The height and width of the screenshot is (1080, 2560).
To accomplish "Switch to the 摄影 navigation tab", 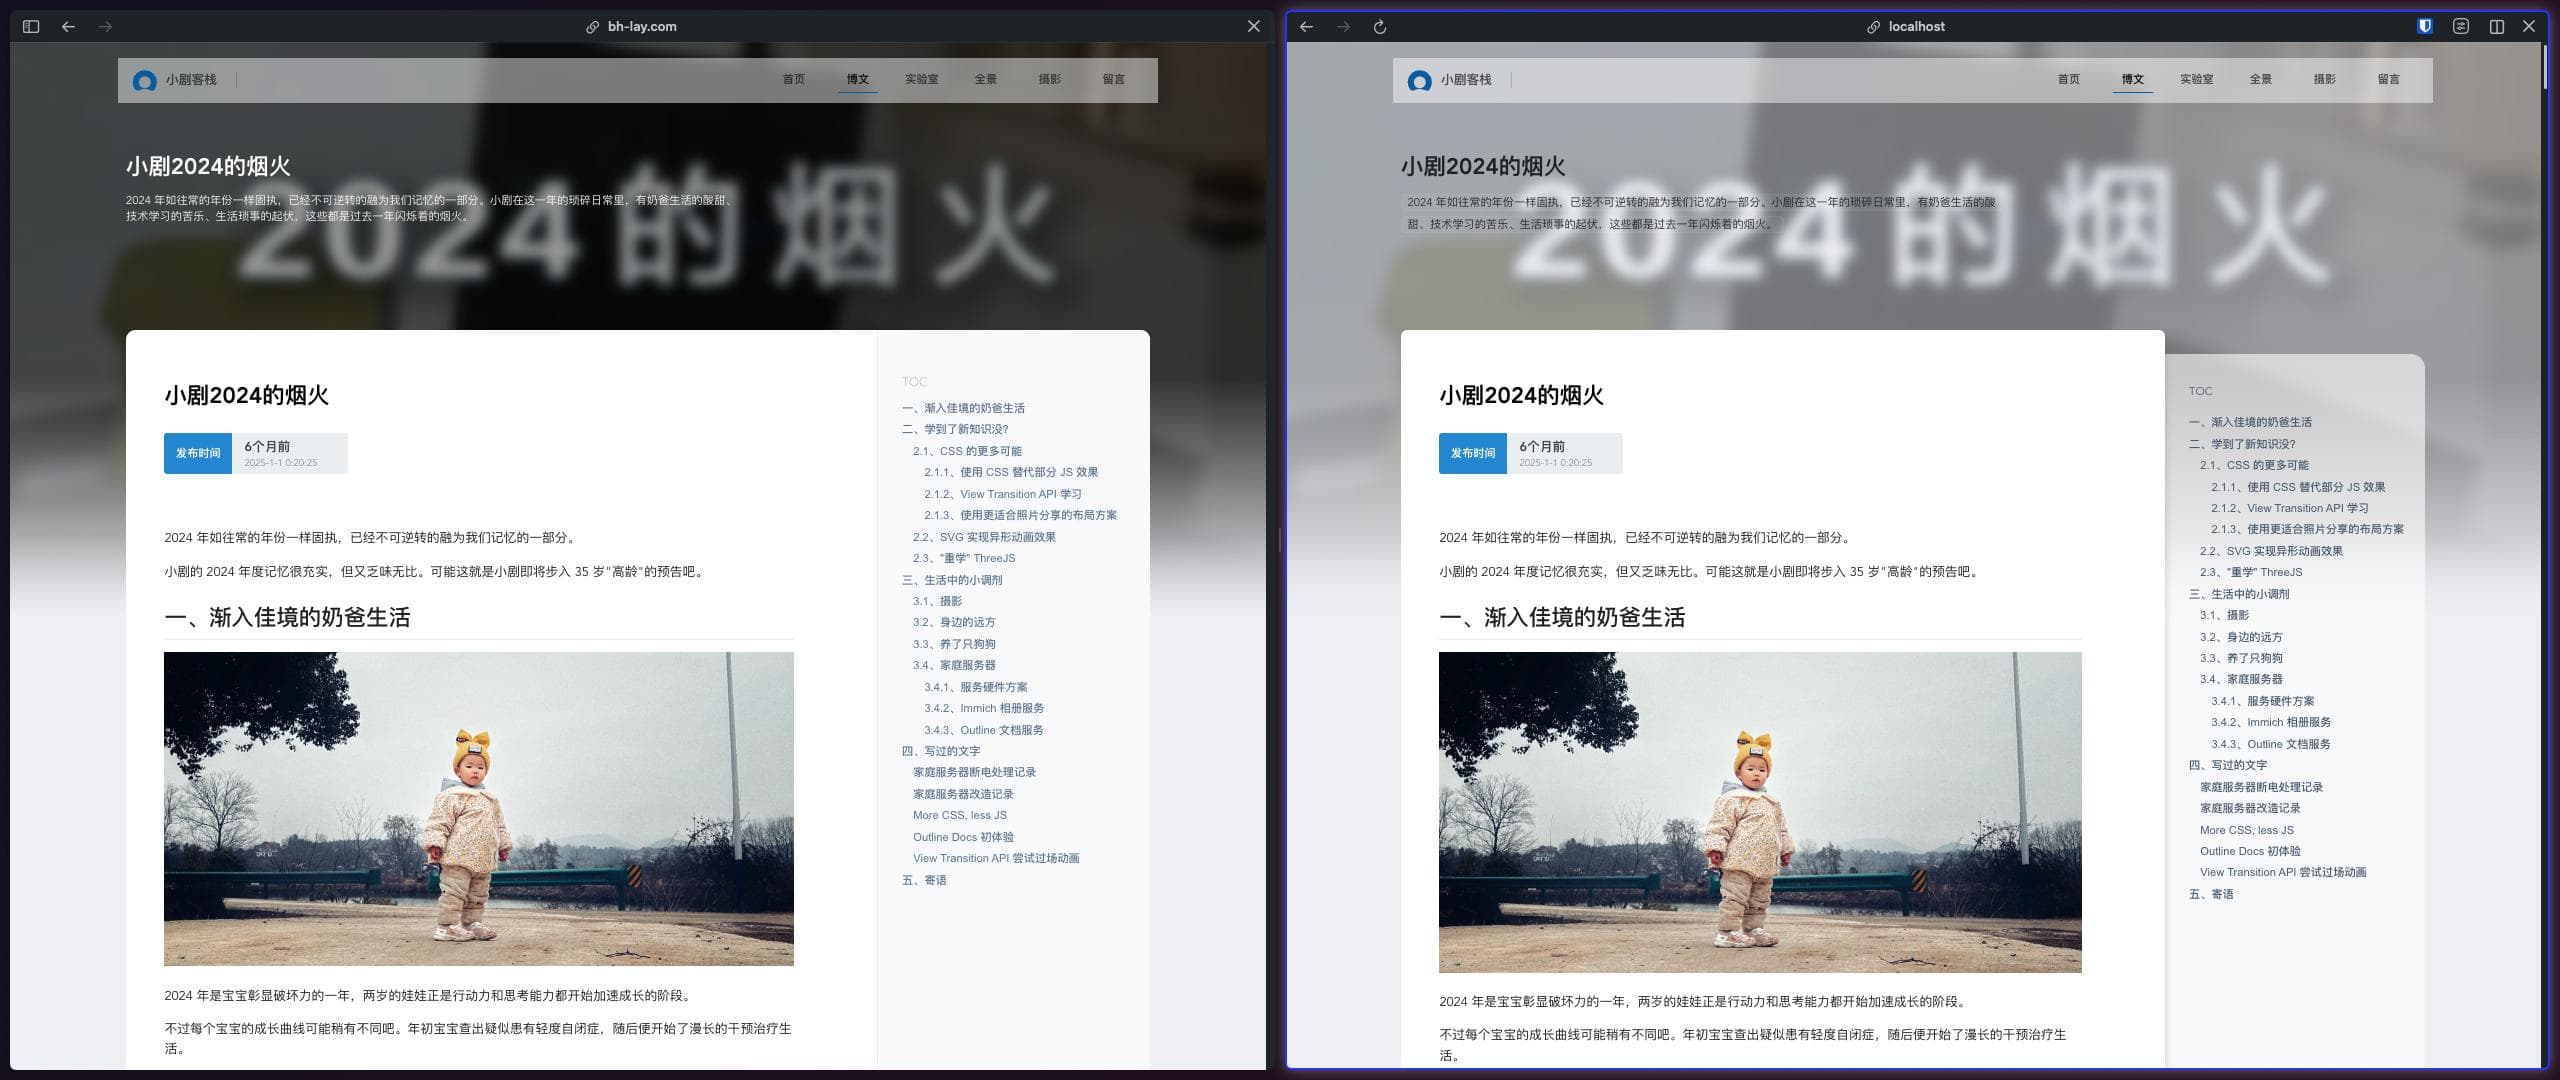I will (x=1050, y=79).
